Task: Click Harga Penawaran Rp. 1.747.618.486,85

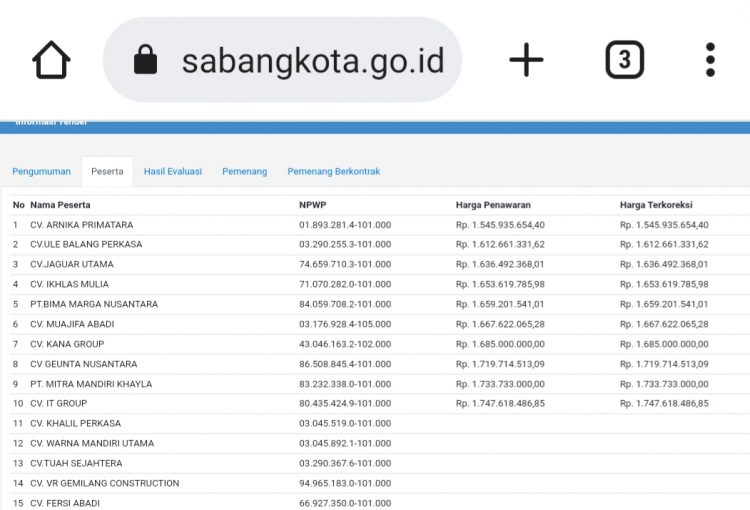Action: click(x=500, y=403)
